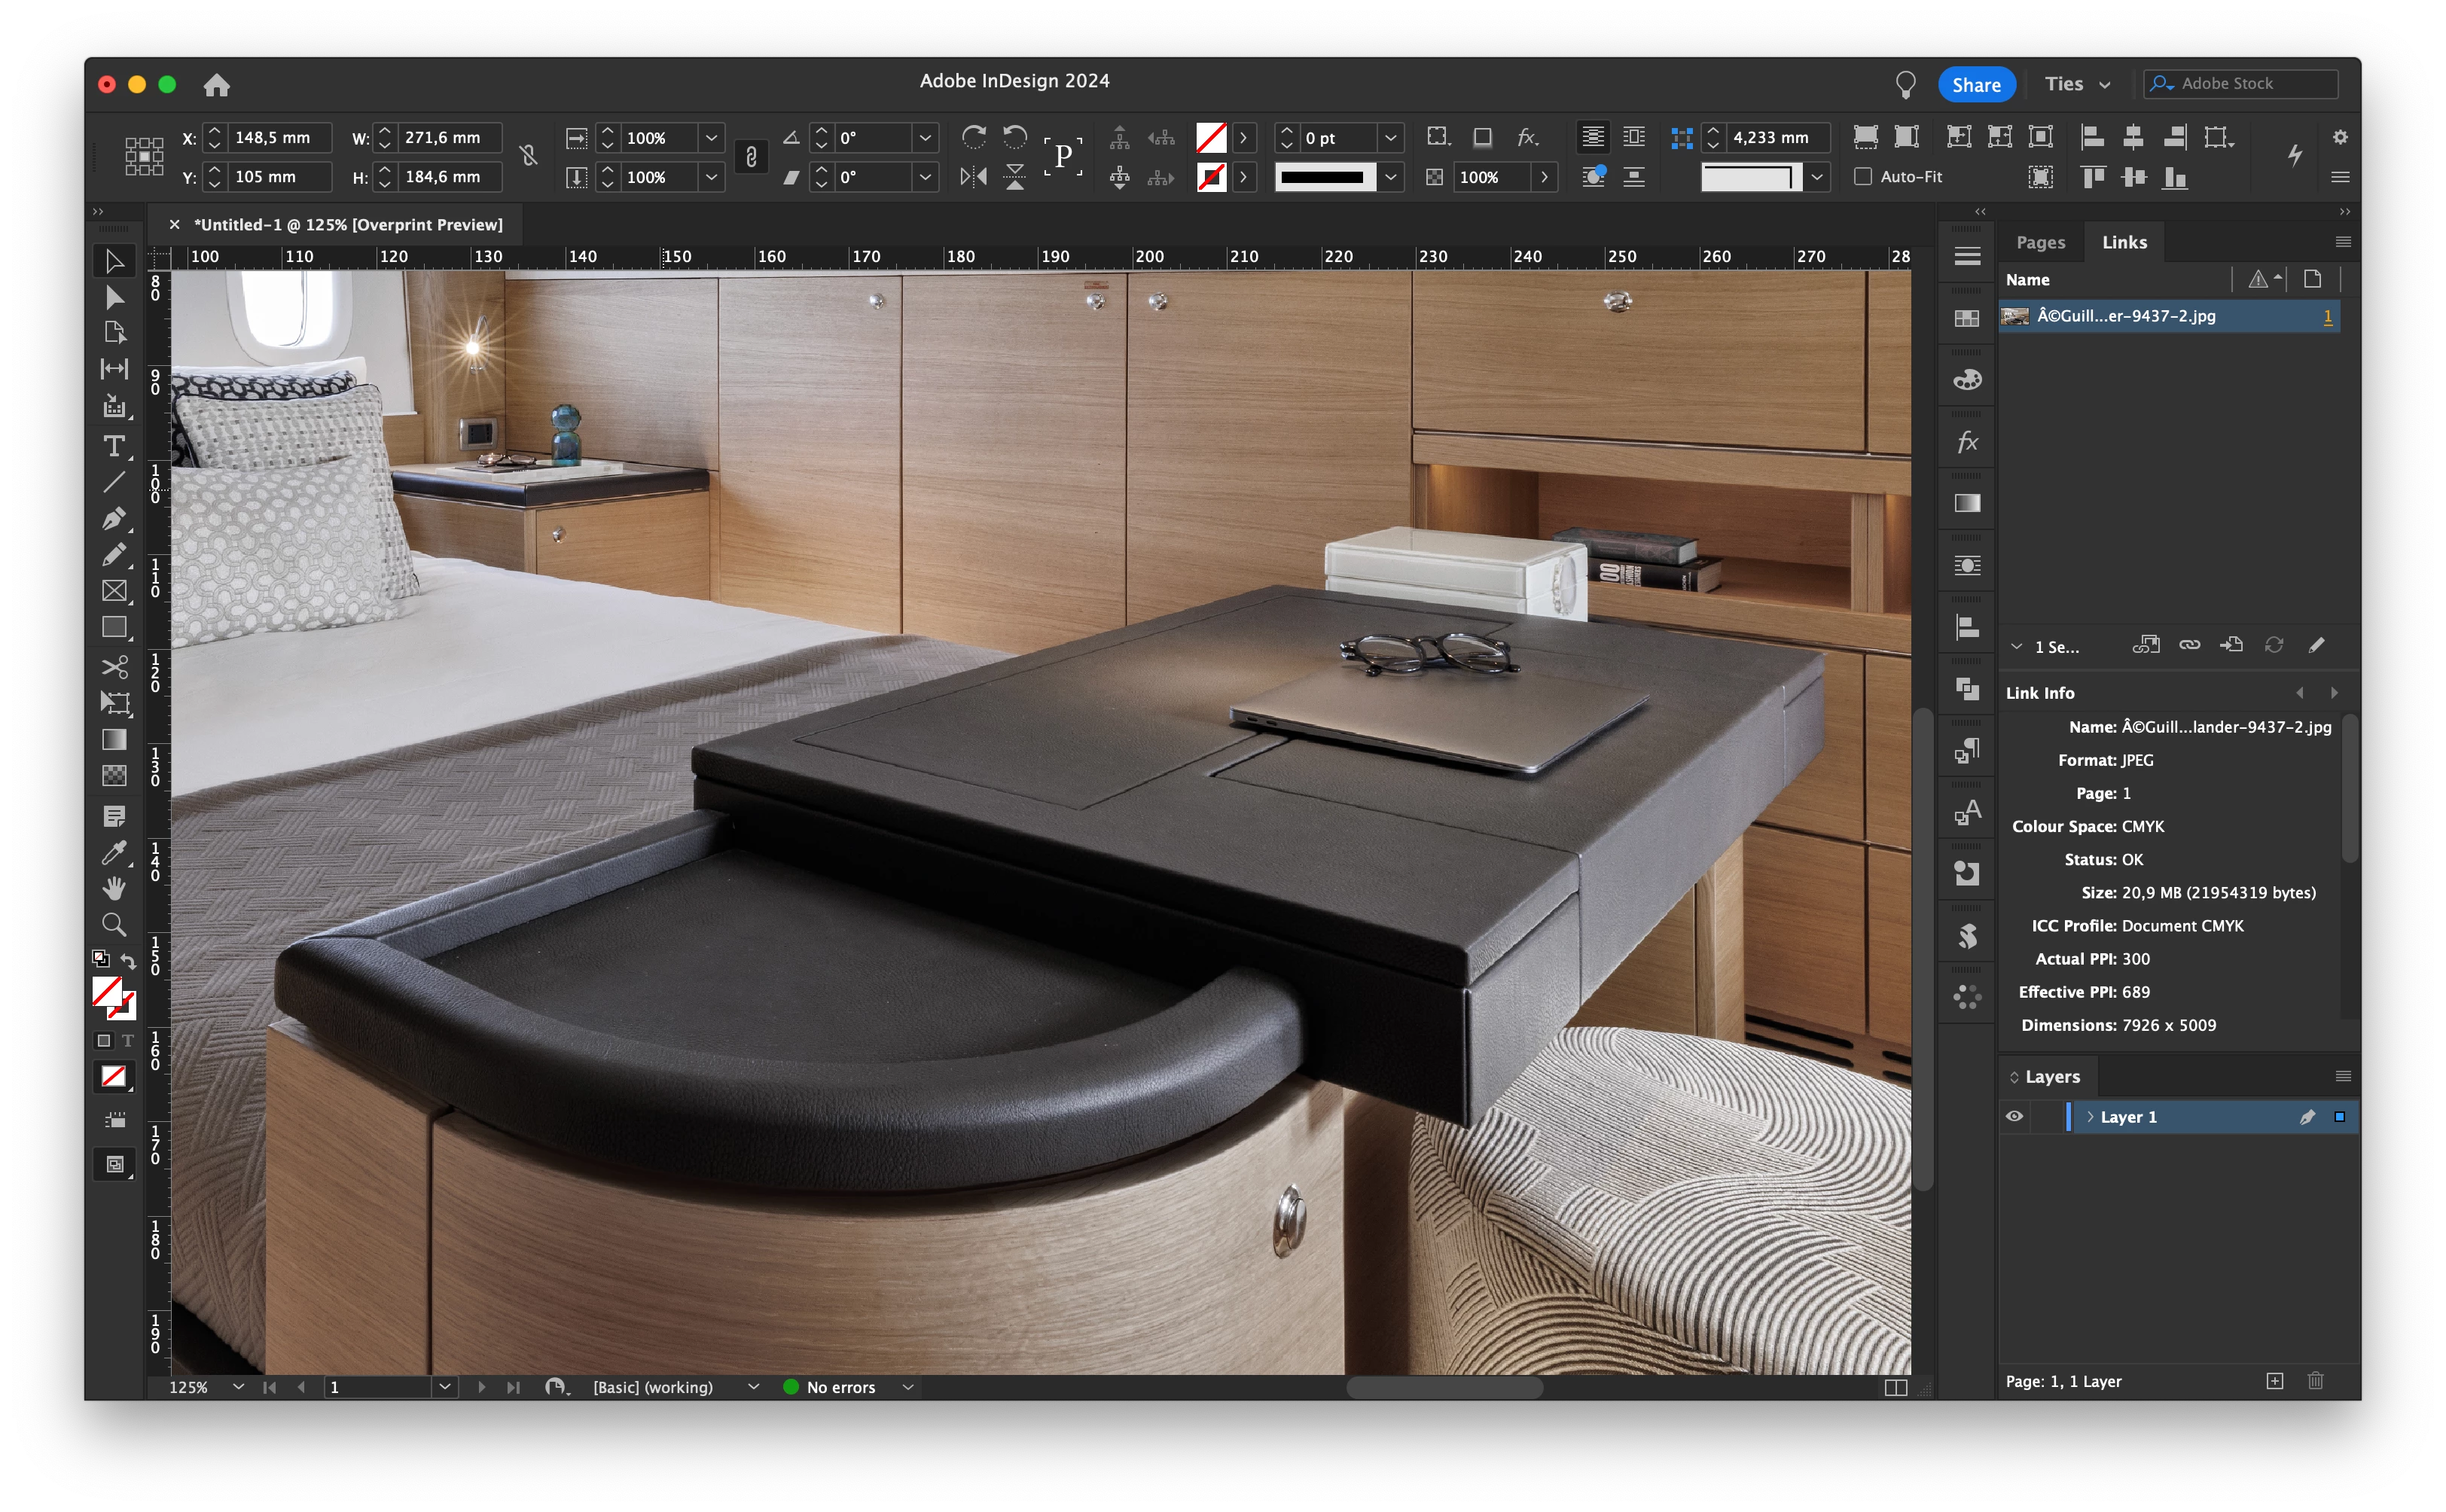Enable the Auto-Fit checkbox

click(x=1862, y=177)
